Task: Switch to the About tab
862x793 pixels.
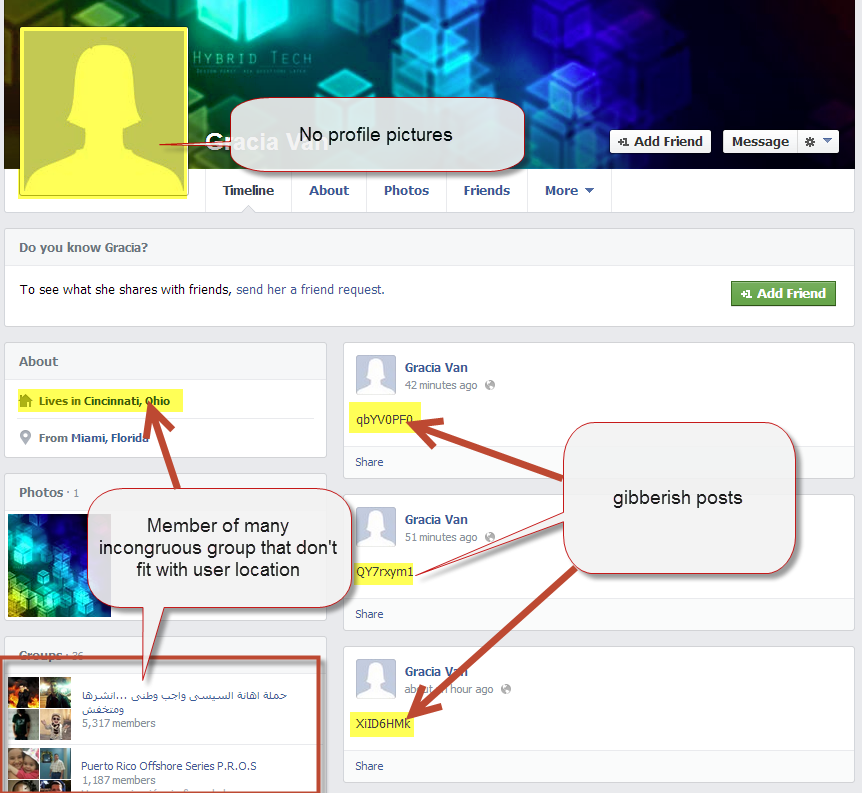Action: [x=329, y=191]
